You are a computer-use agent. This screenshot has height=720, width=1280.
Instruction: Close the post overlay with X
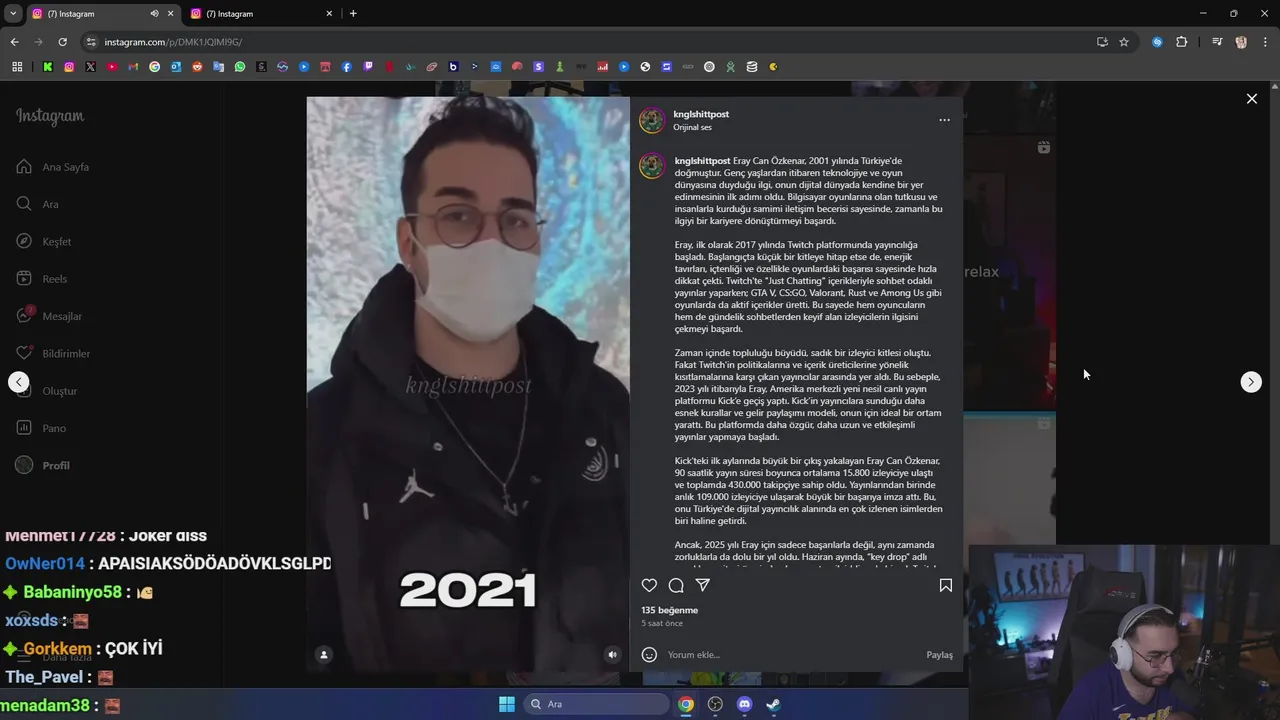(x=1251, y=99)
